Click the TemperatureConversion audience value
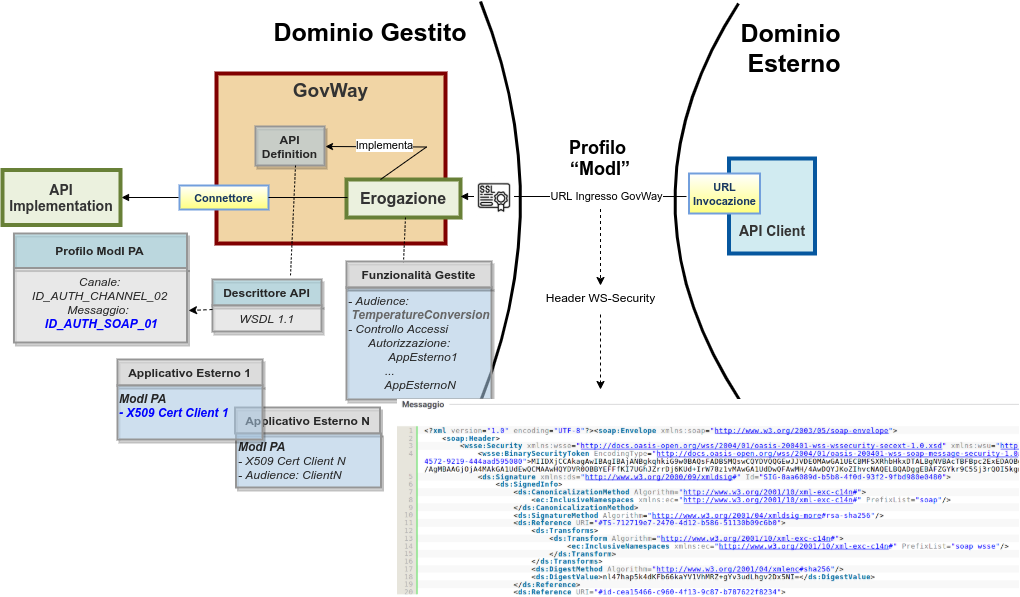 [421, 315]
